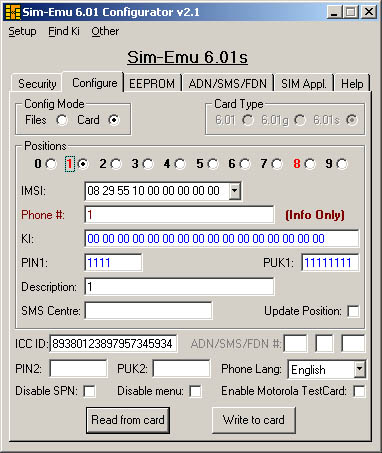Click the ICC ID input field

(x=113, y=344)
